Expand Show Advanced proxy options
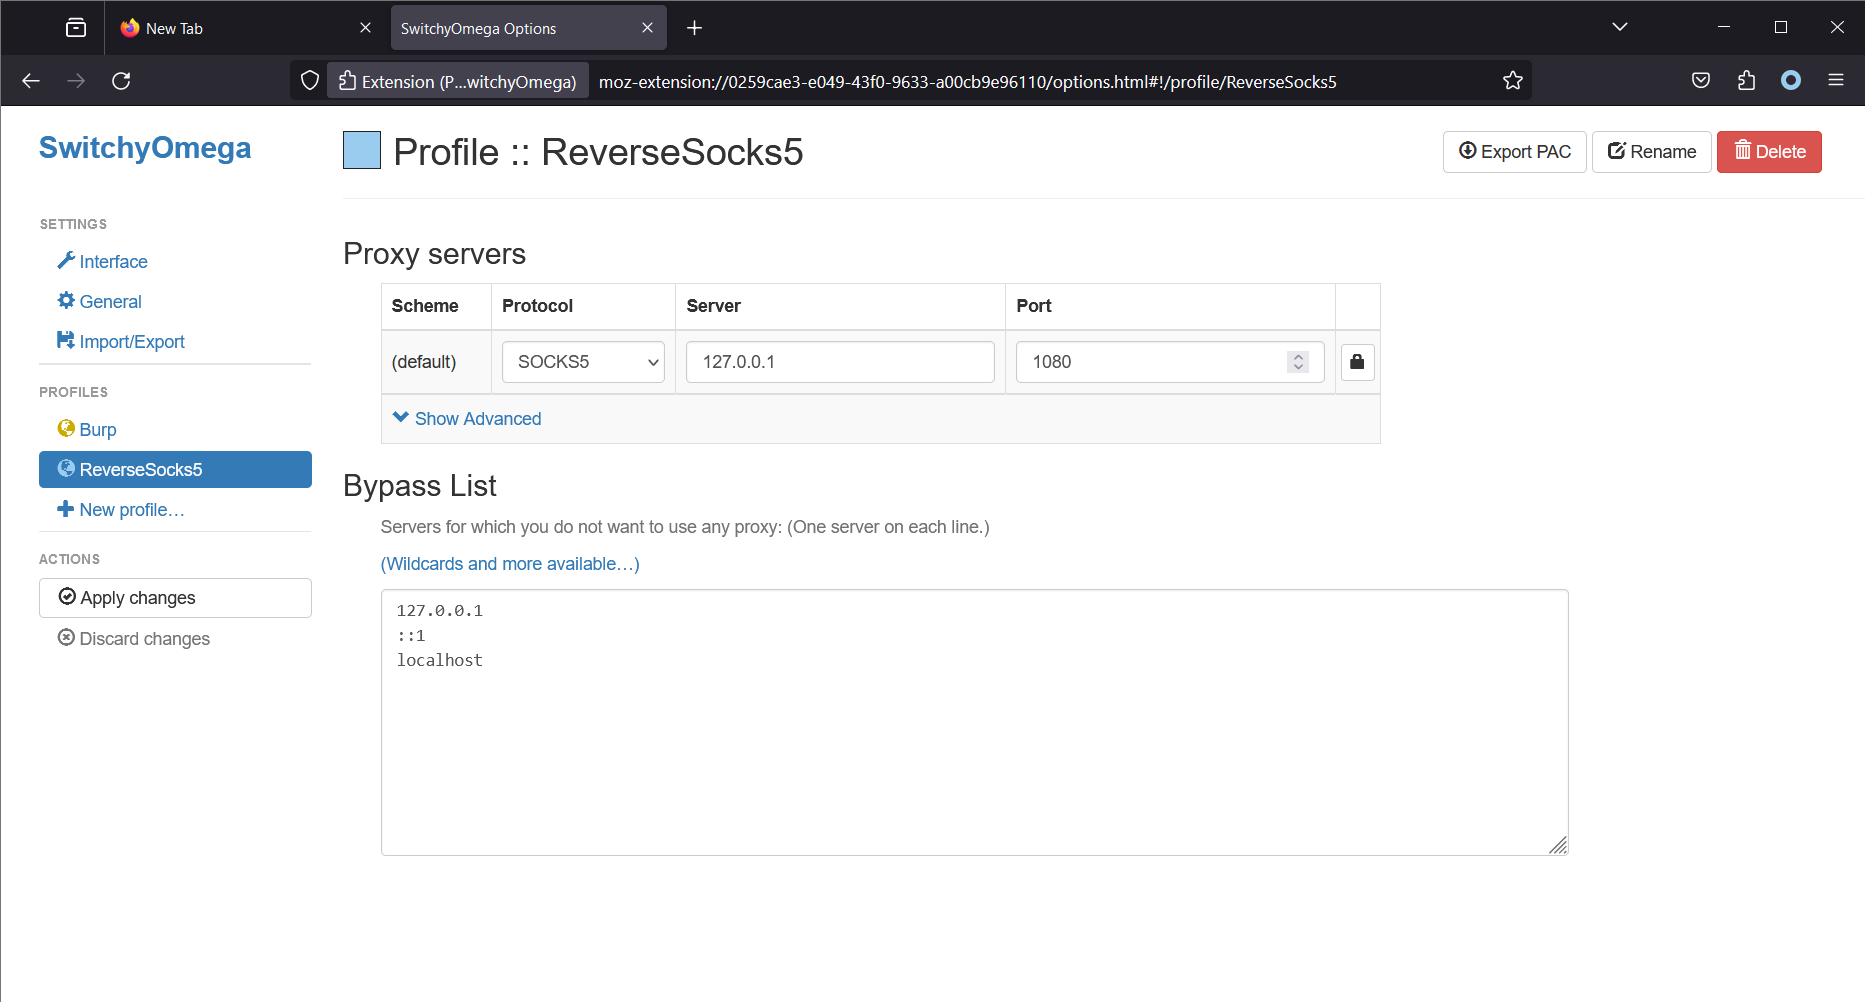The image size is (1865, 1002). tap(467, 418)
